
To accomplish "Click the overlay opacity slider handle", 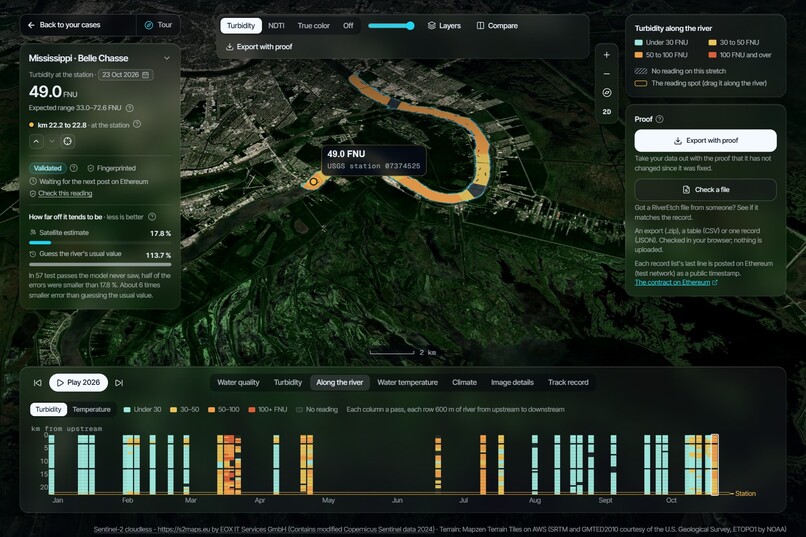I will [410, 26].
